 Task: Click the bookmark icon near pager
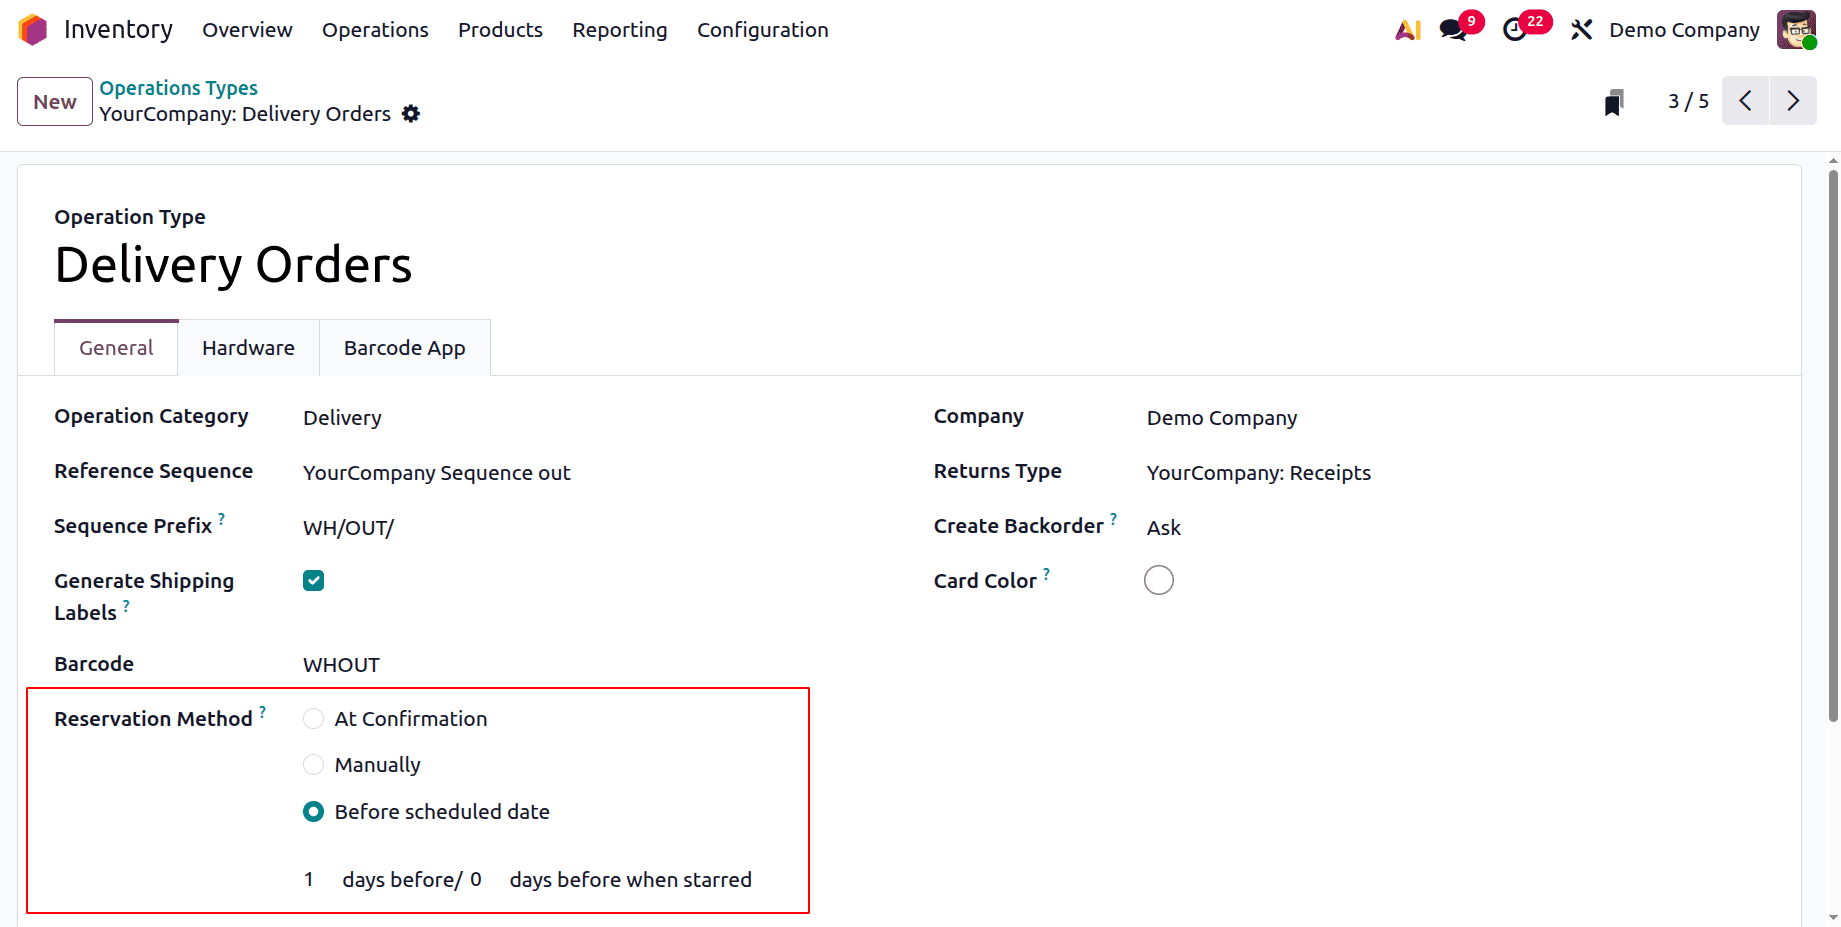1614,102
